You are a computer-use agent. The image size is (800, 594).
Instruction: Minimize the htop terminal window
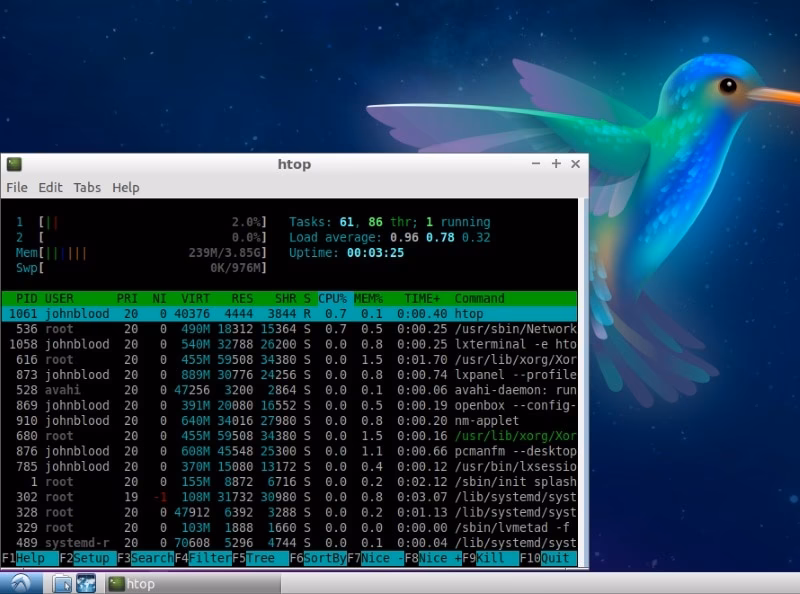(x=536, y=163)
